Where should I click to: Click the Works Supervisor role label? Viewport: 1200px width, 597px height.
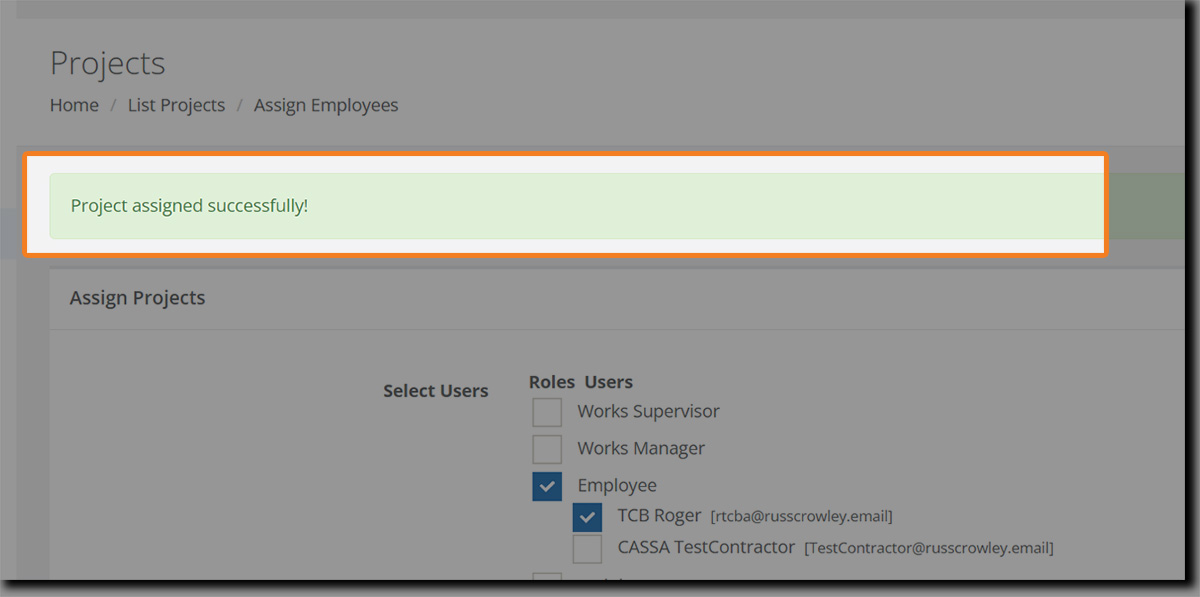(648, 411)
